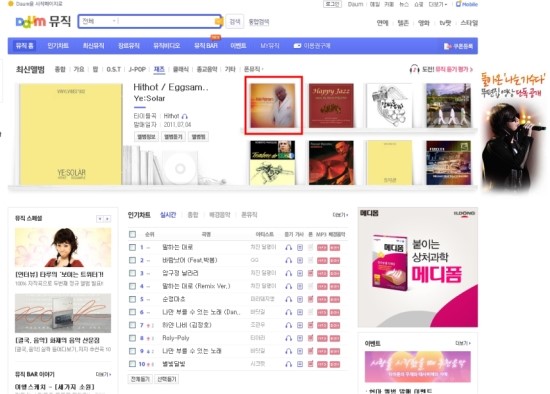This screenshot has width=550, height=394.
Task: Go to 최신뮤직 in navigation bar
Action: coord(93,46)
